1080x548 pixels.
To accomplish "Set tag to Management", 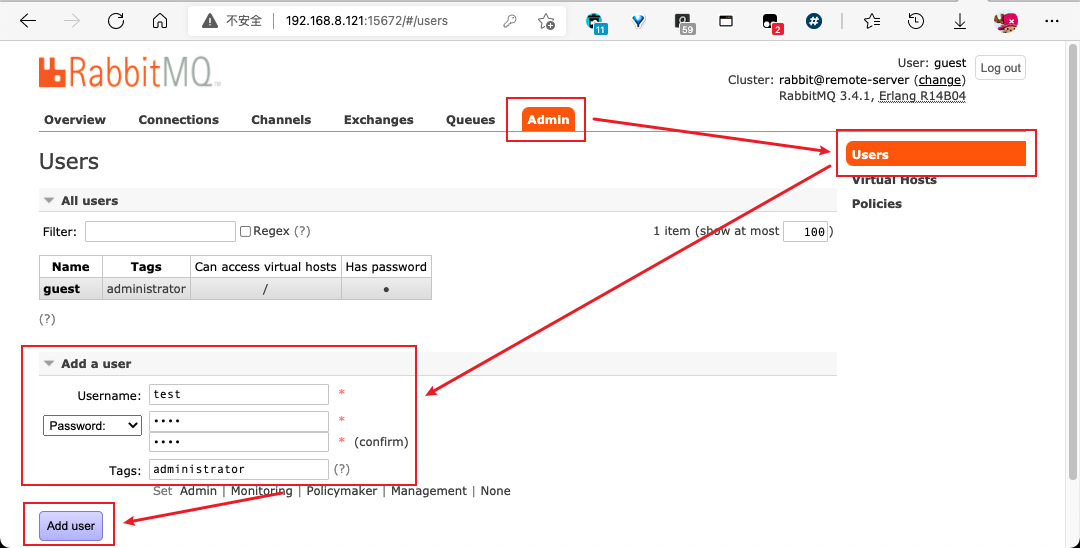I will (428, 491).
